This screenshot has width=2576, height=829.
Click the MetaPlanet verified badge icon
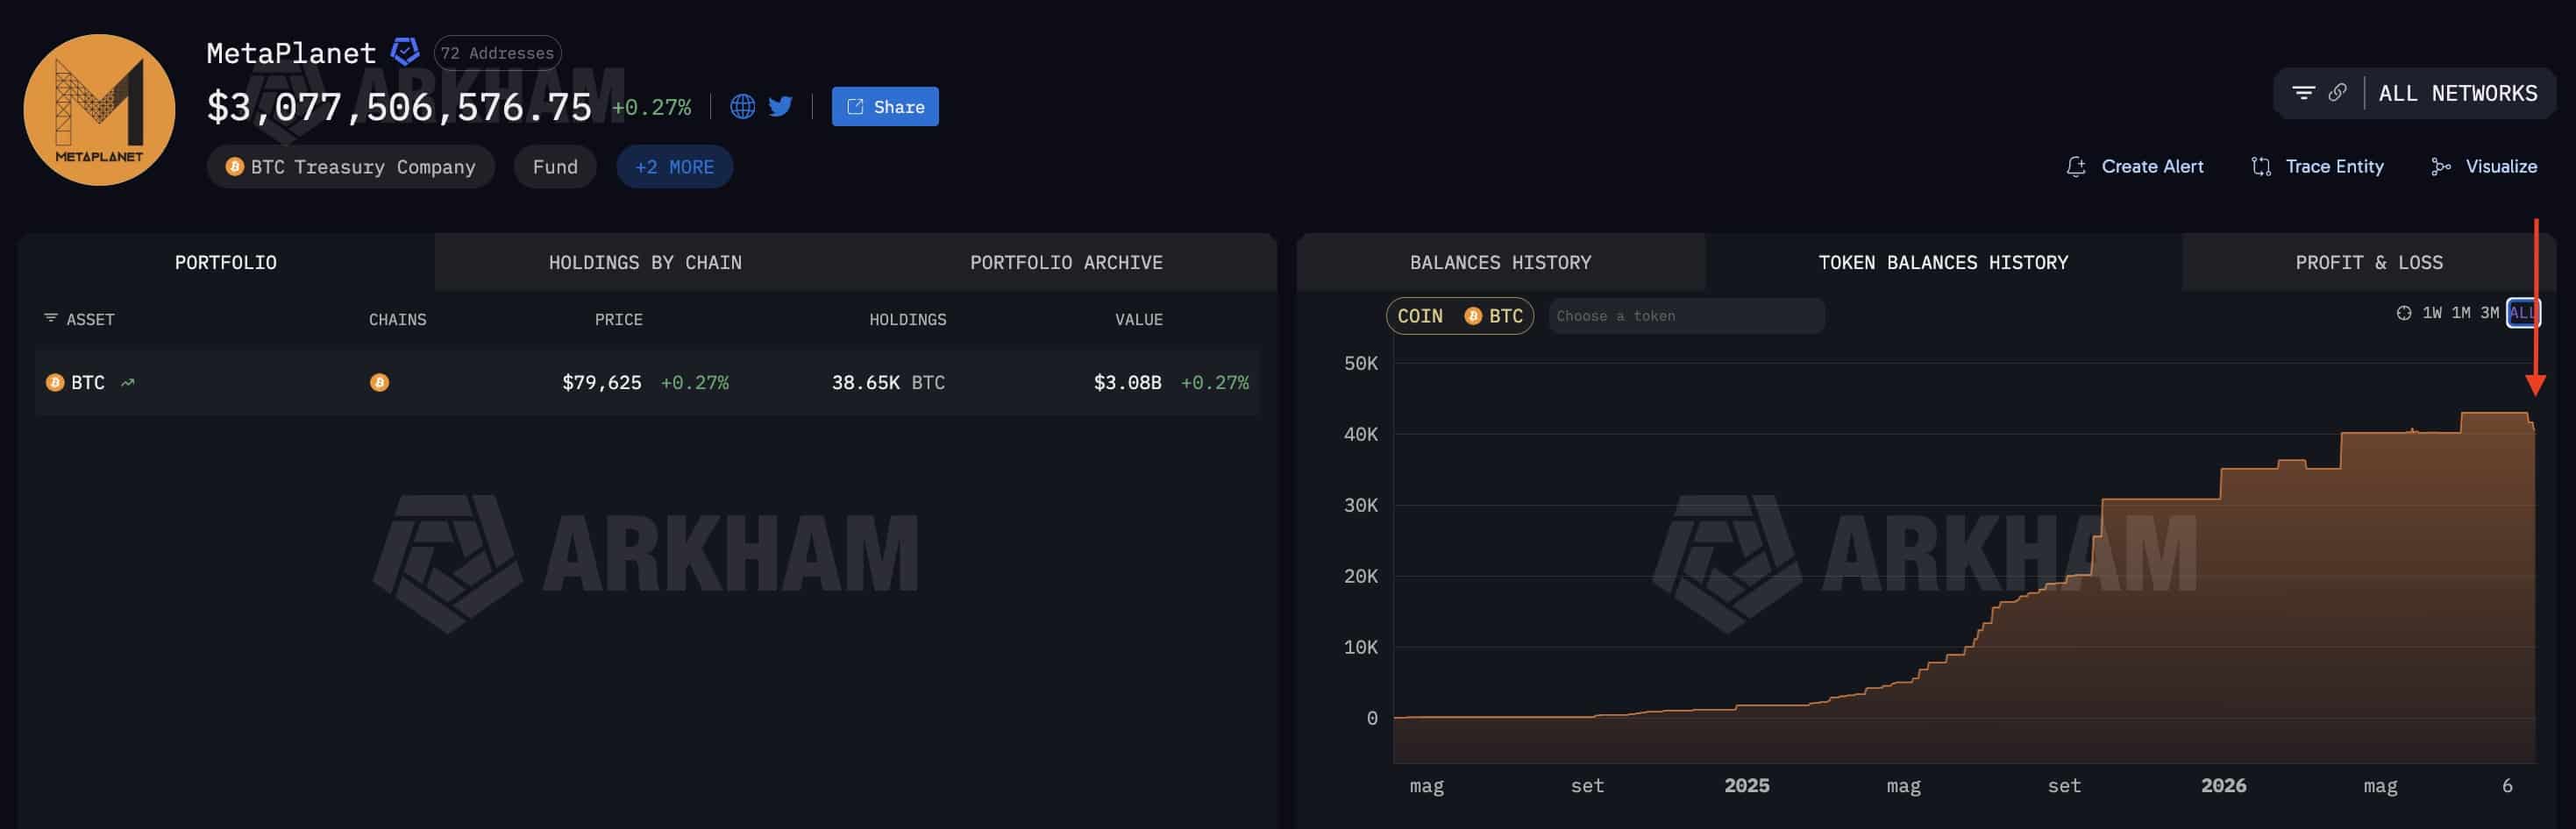[404, 51]
